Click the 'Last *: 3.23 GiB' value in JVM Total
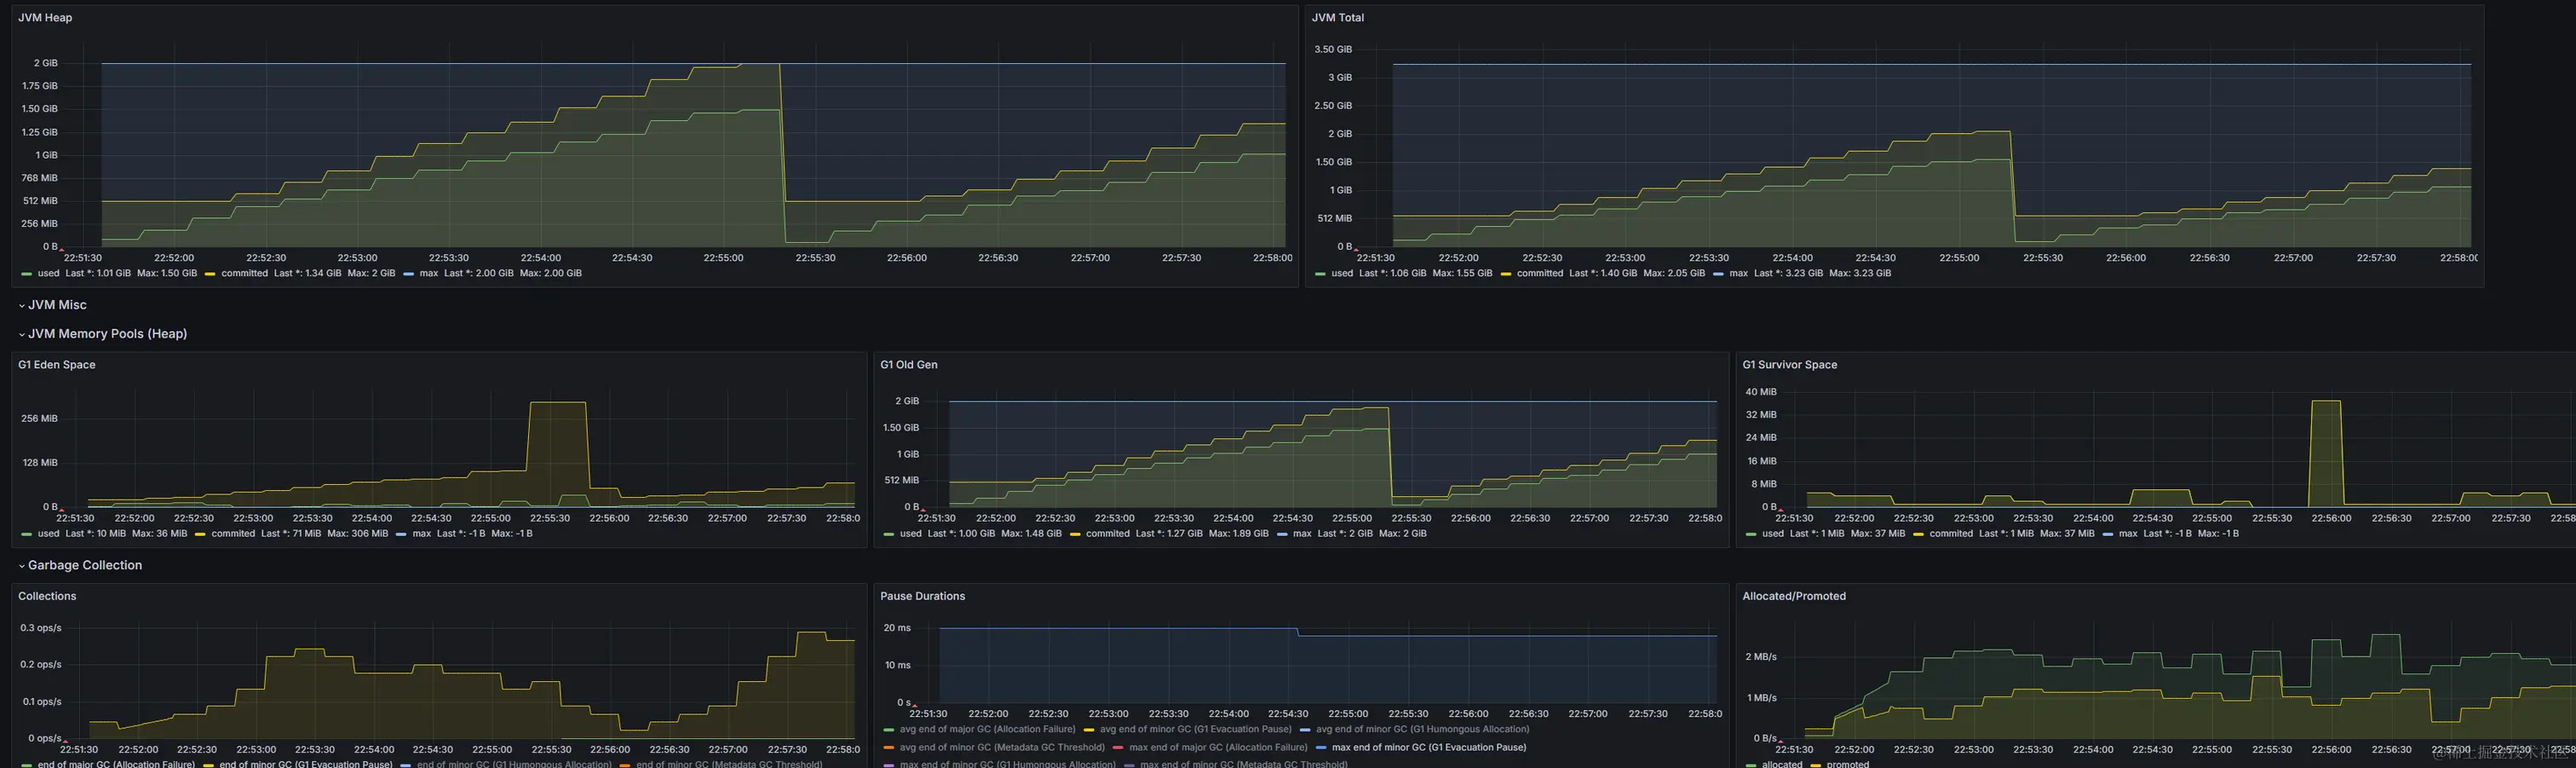The height and width of the screenshot is (768, 2576). (x=1788, y=273)
